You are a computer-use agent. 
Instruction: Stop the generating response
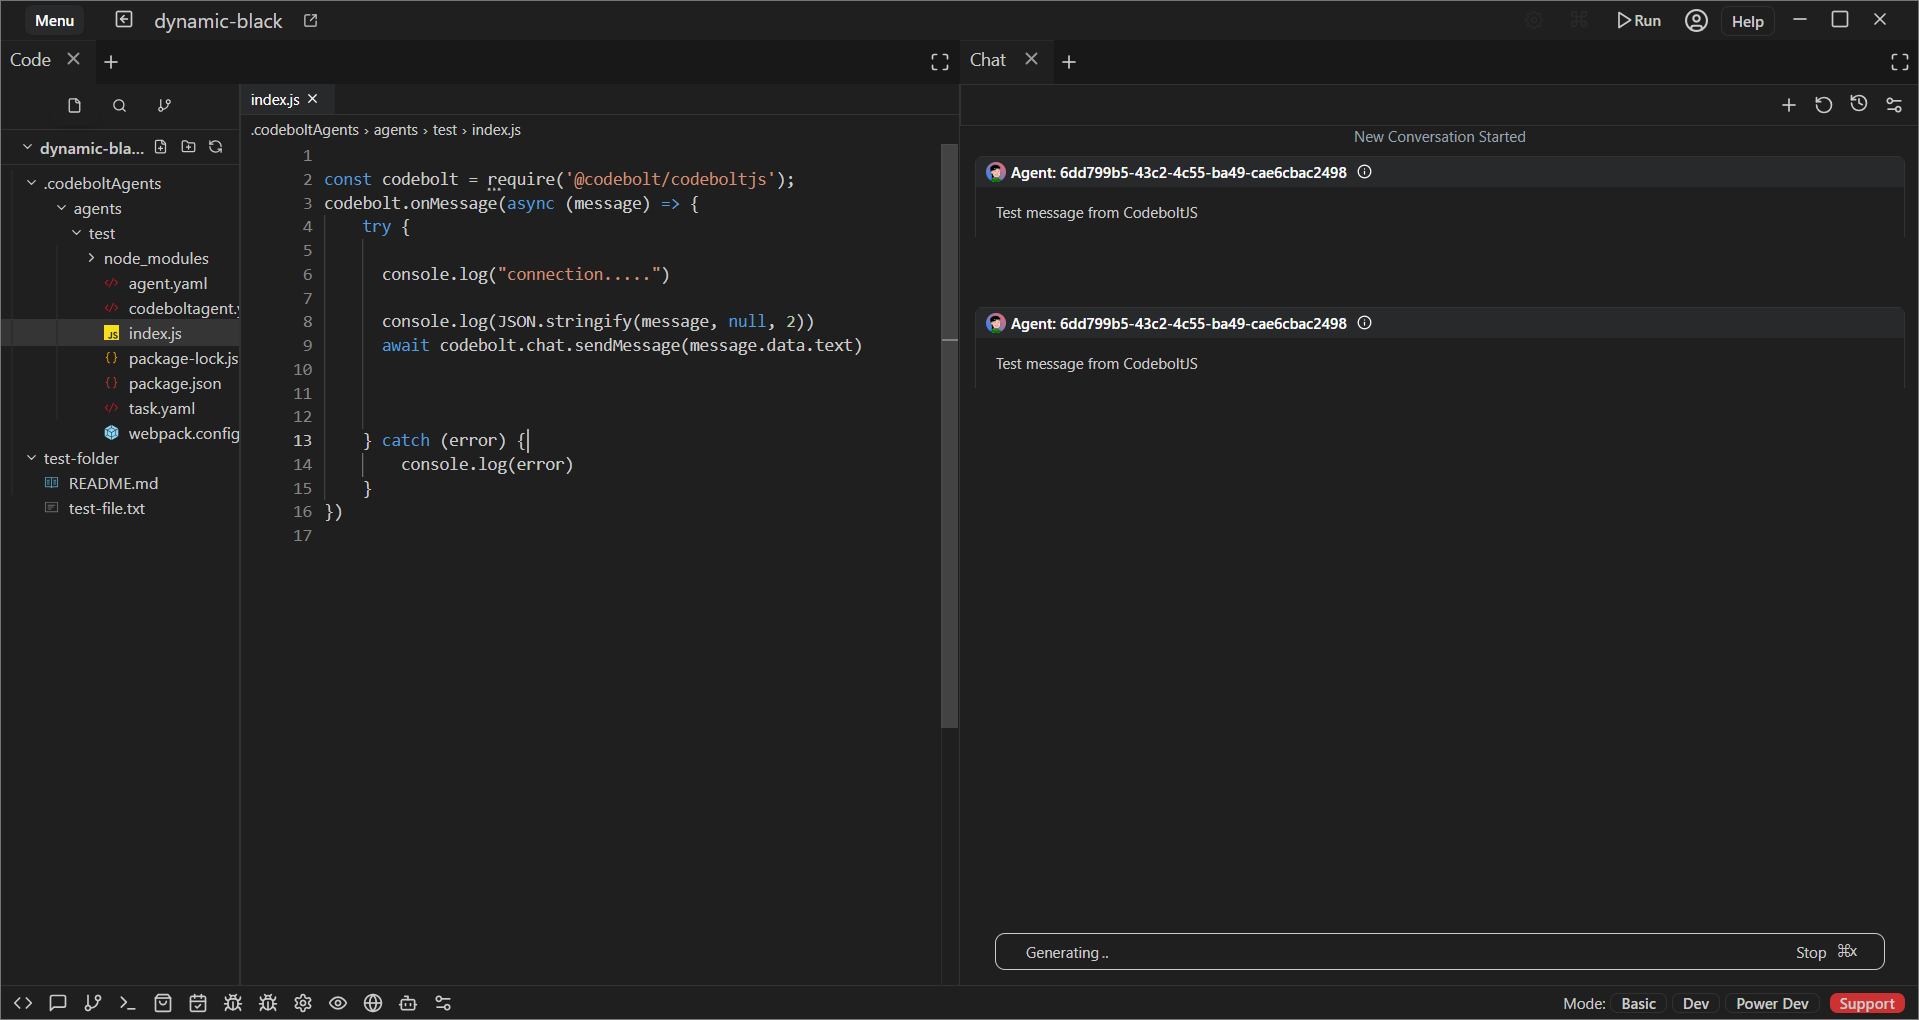tap(1826, 952)
